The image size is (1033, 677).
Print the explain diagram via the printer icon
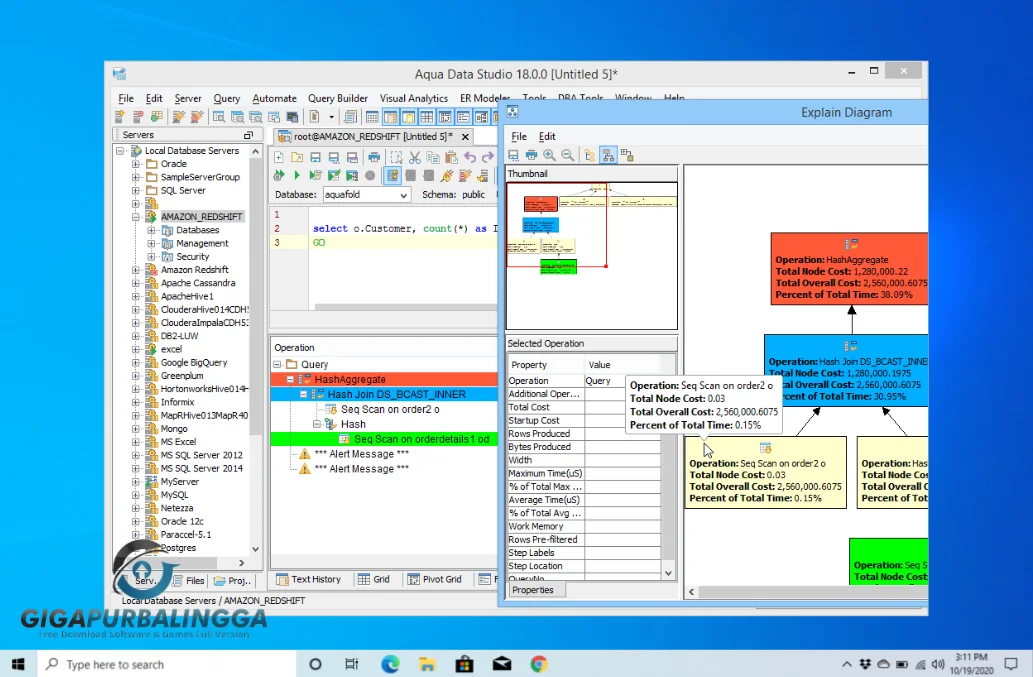pos(531,155)
